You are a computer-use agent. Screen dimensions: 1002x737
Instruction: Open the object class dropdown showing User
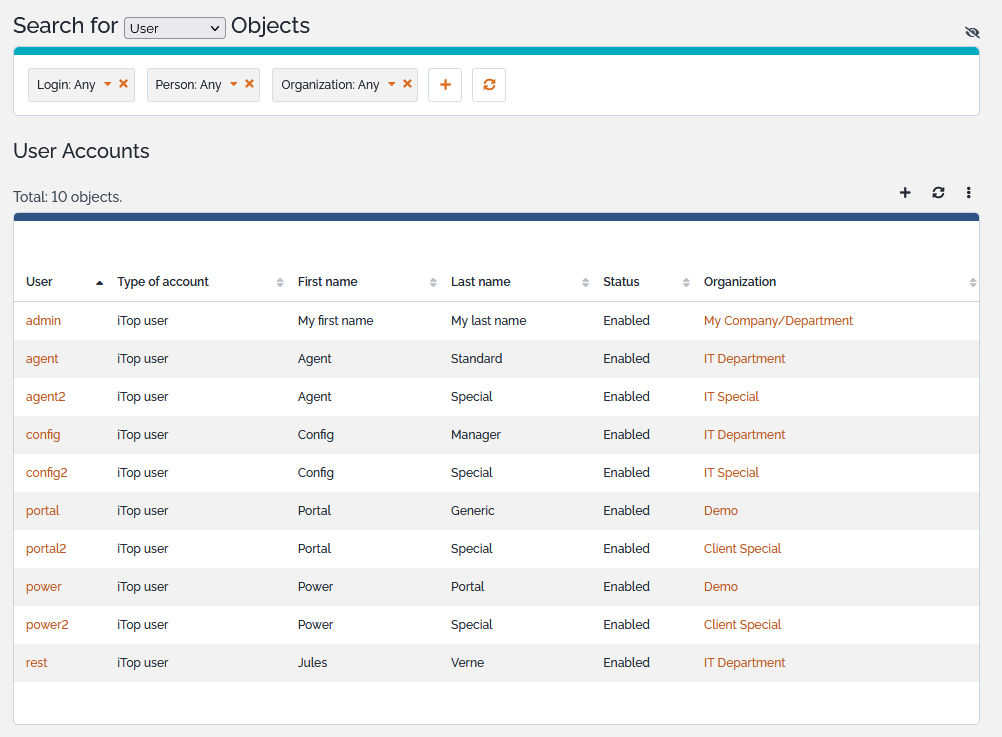click(x=174, y=28)
